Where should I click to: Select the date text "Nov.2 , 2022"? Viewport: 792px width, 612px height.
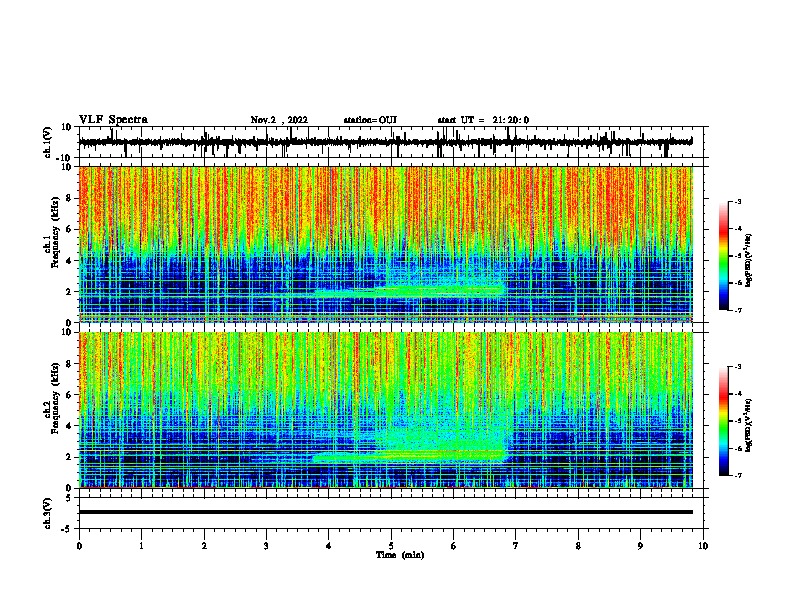(x=279, y=120)
